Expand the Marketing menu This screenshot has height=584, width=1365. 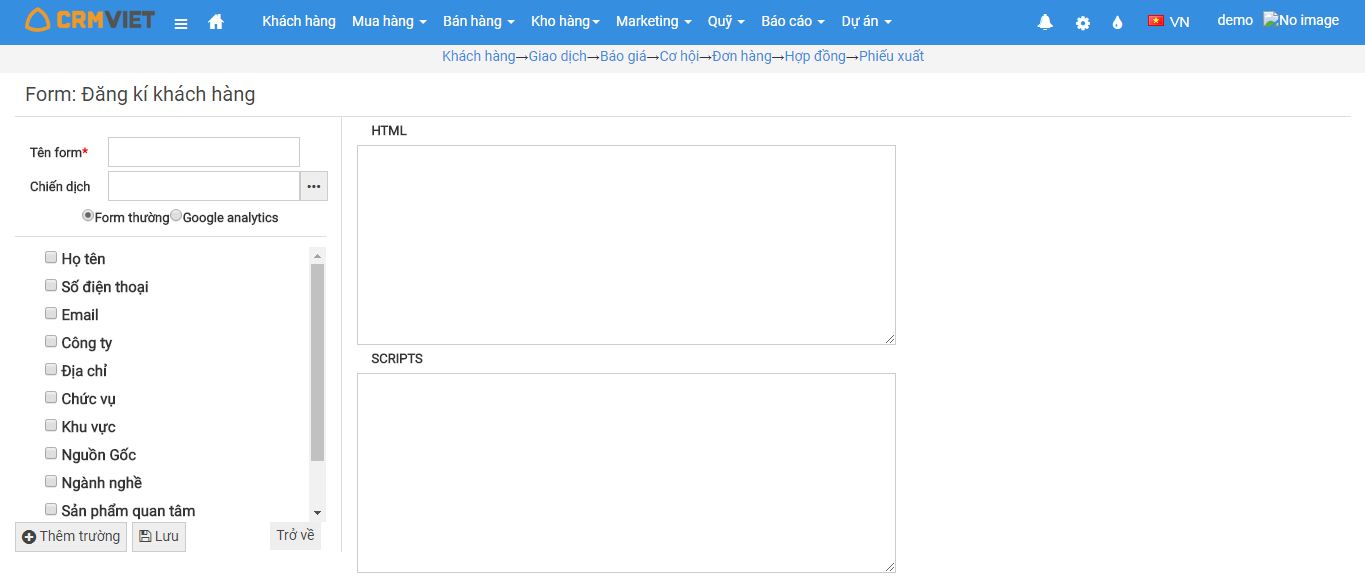click(653, 21)
